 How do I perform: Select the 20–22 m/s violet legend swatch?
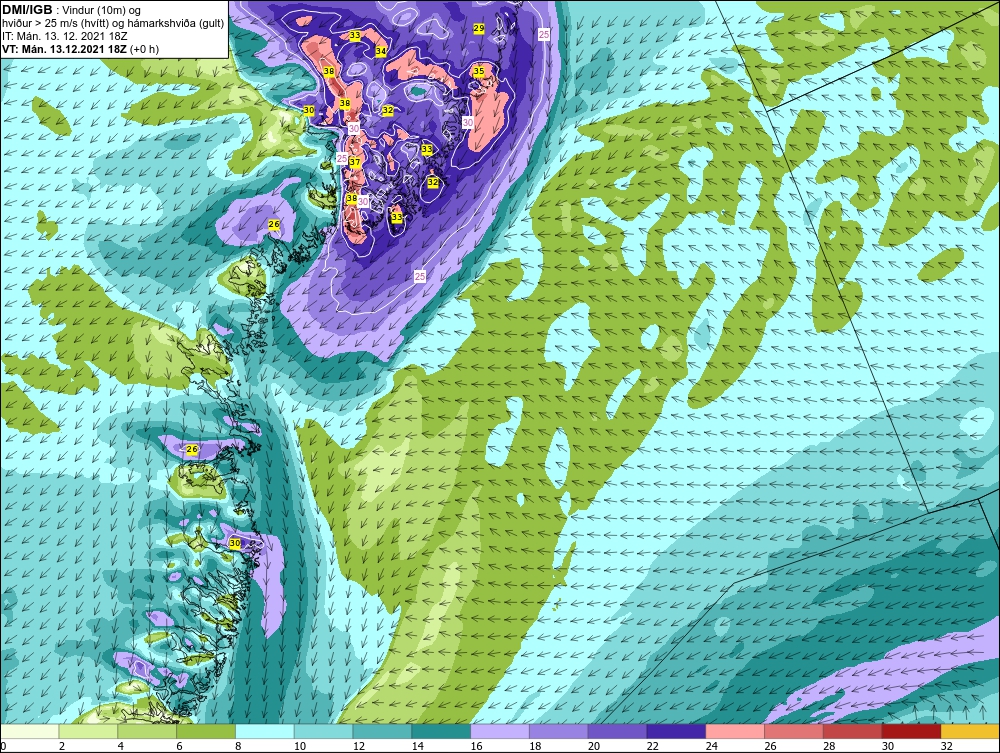[617, 731]
